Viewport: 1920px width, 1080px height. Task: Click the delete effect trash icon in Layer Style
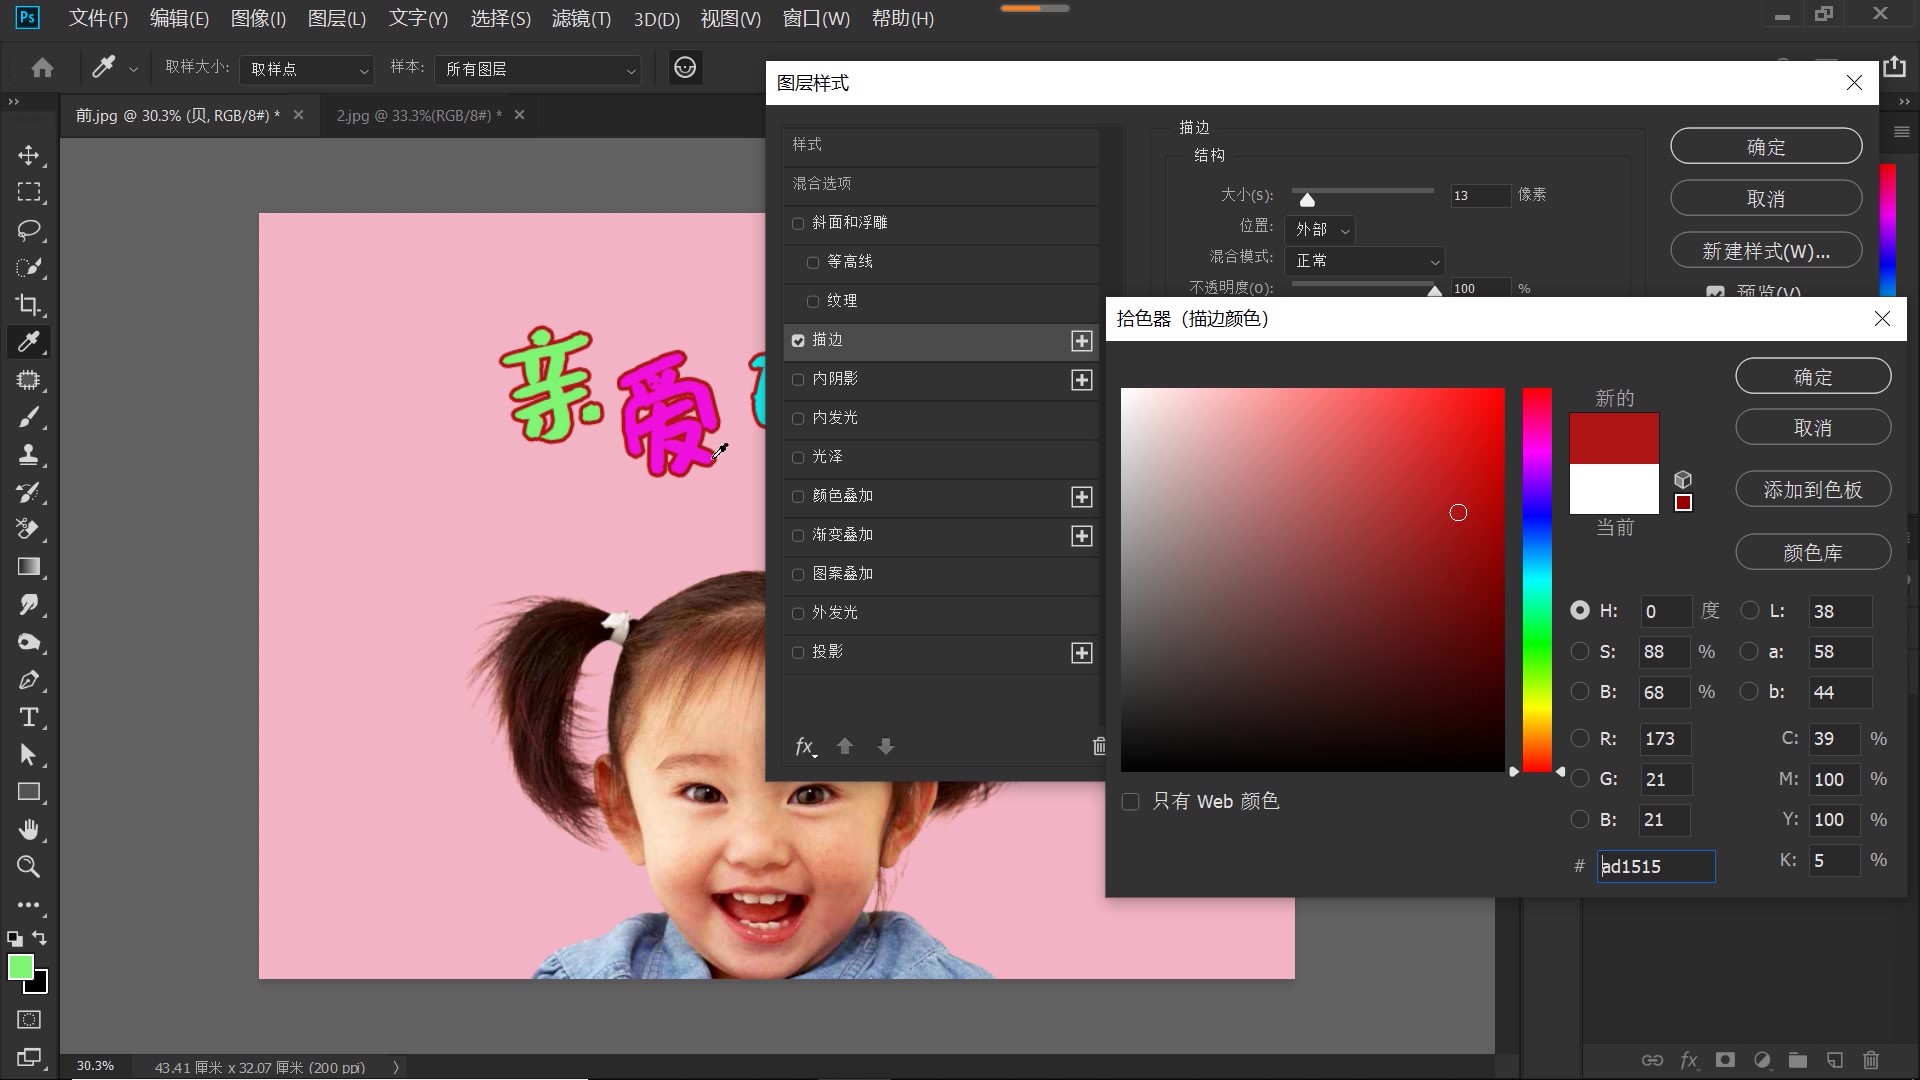pyautogui.click(x=1099, y=746)
